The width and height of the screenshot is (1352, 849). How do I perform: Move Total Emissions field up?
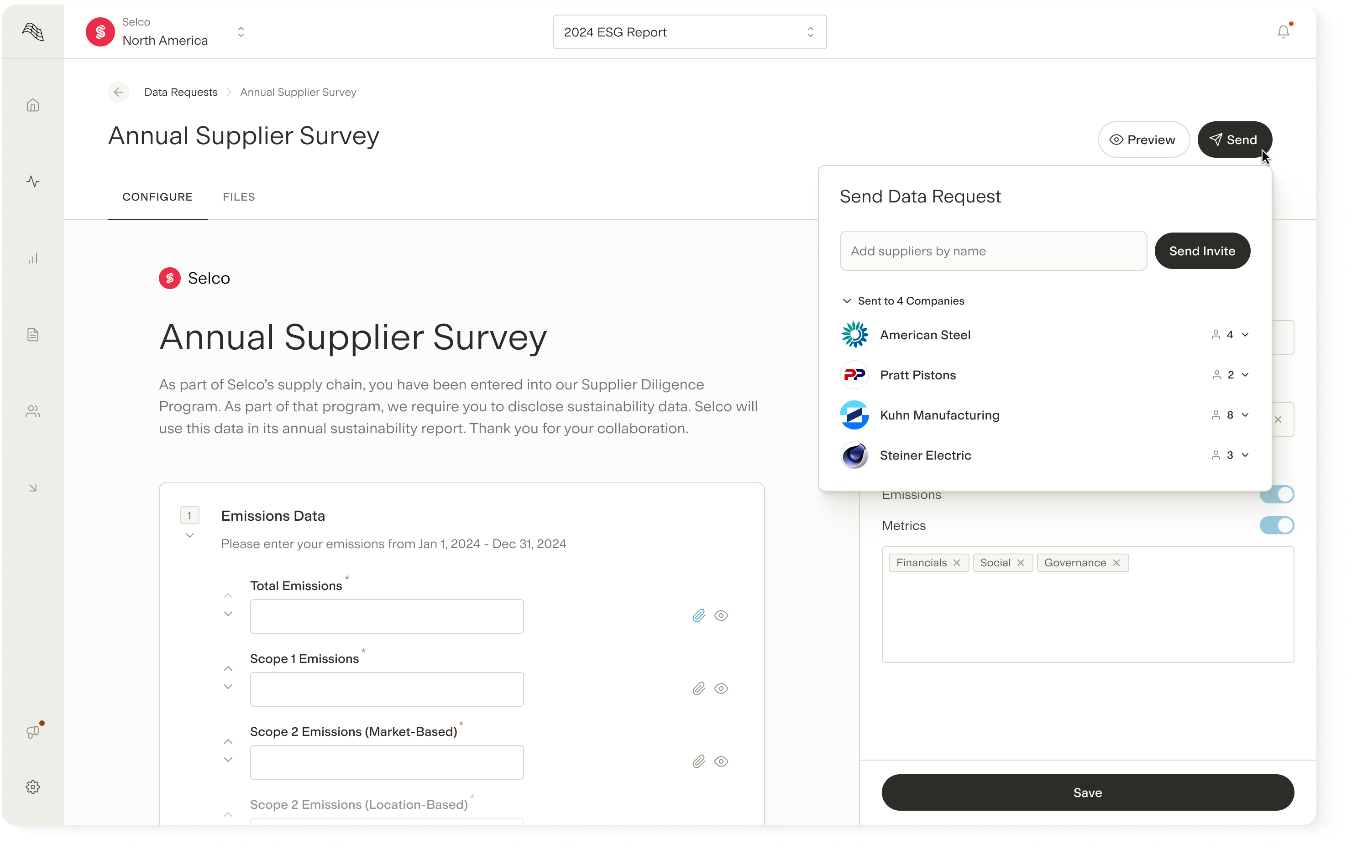228,596
